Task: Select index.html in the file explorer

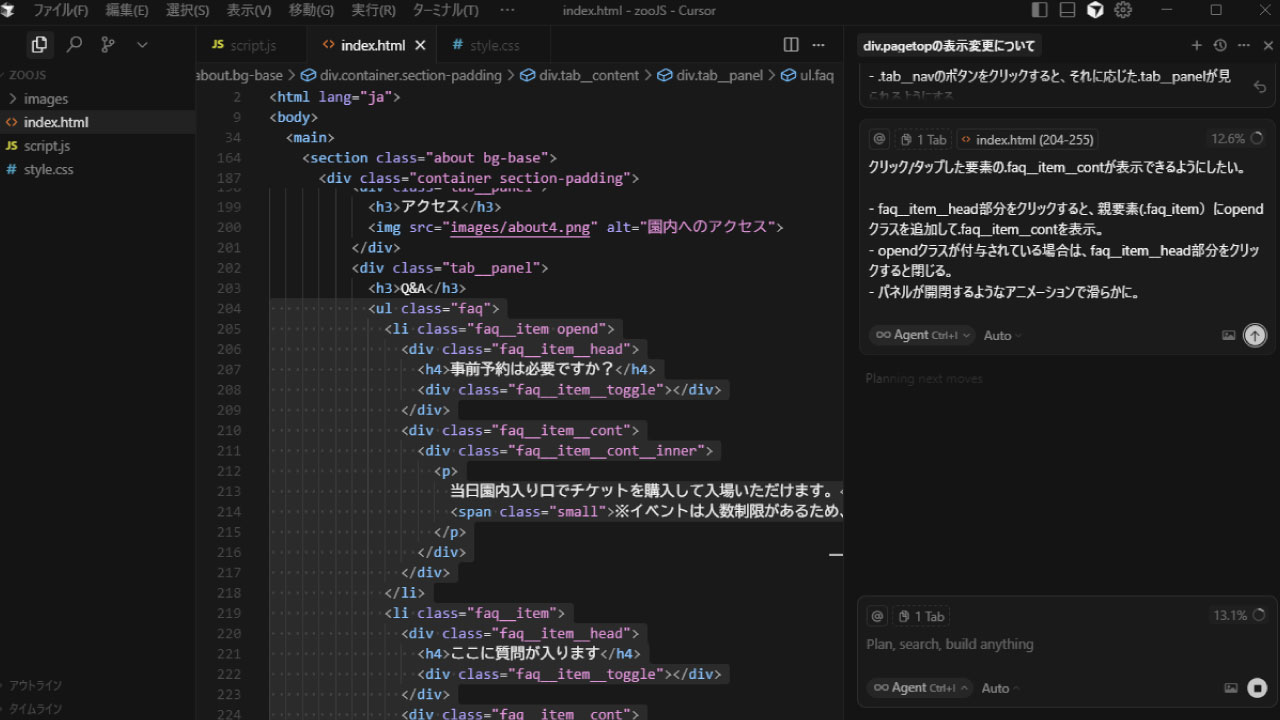Action: 97,122
